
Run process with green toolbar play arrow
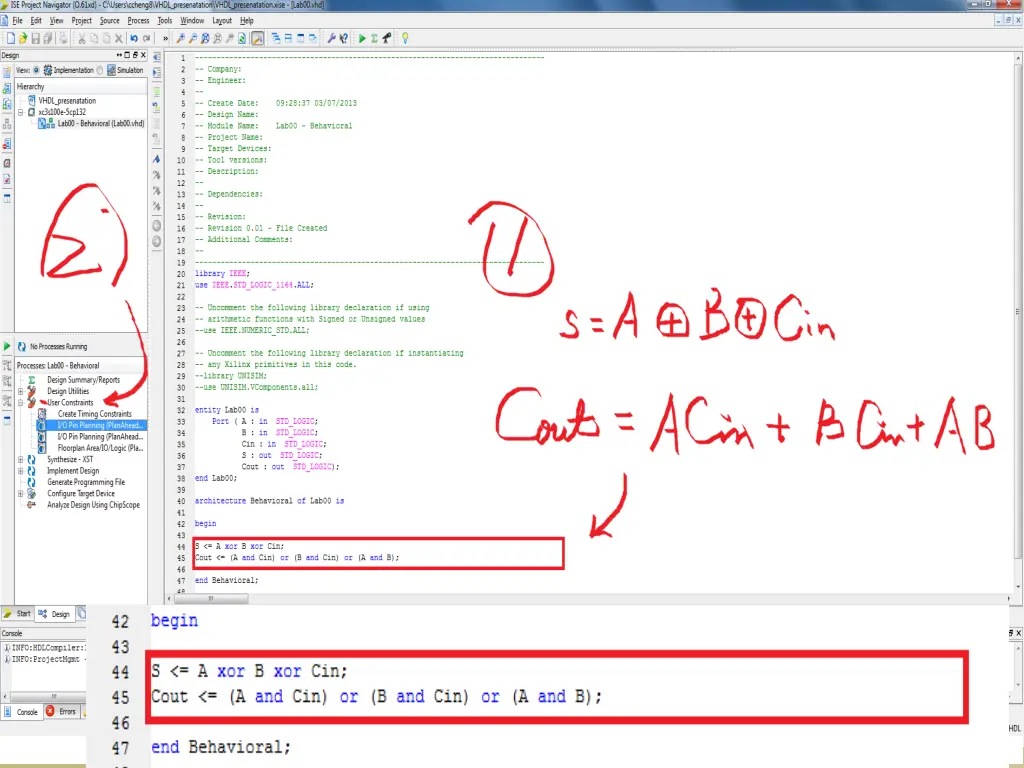[x=362, y=39]
